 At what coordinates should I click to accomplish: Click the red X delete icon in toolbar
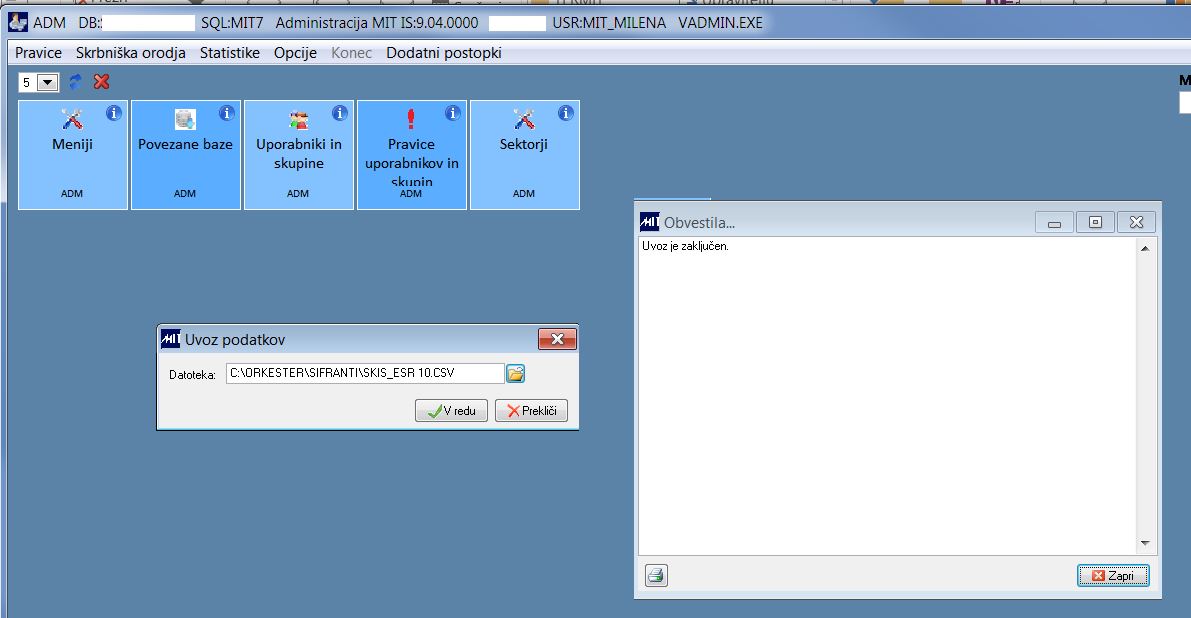click(x=101, y=81)
